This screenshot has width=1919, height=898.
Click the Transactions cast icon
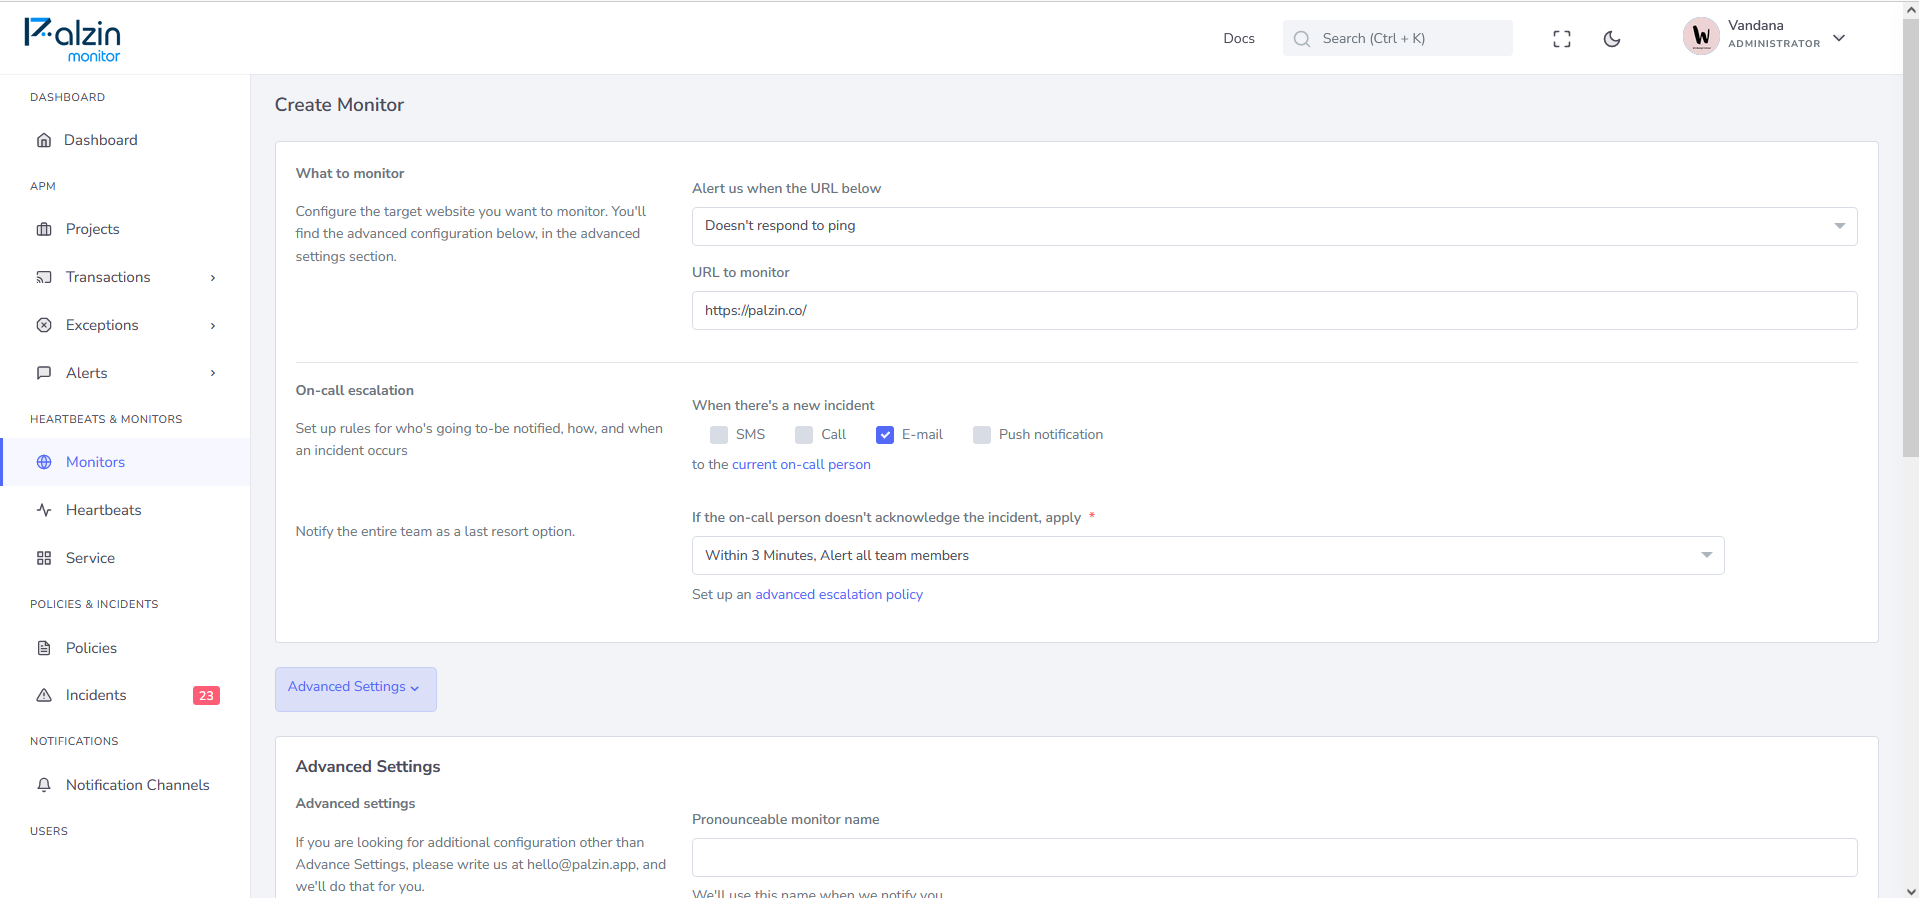pyautogui.click(x=44, y=277)
